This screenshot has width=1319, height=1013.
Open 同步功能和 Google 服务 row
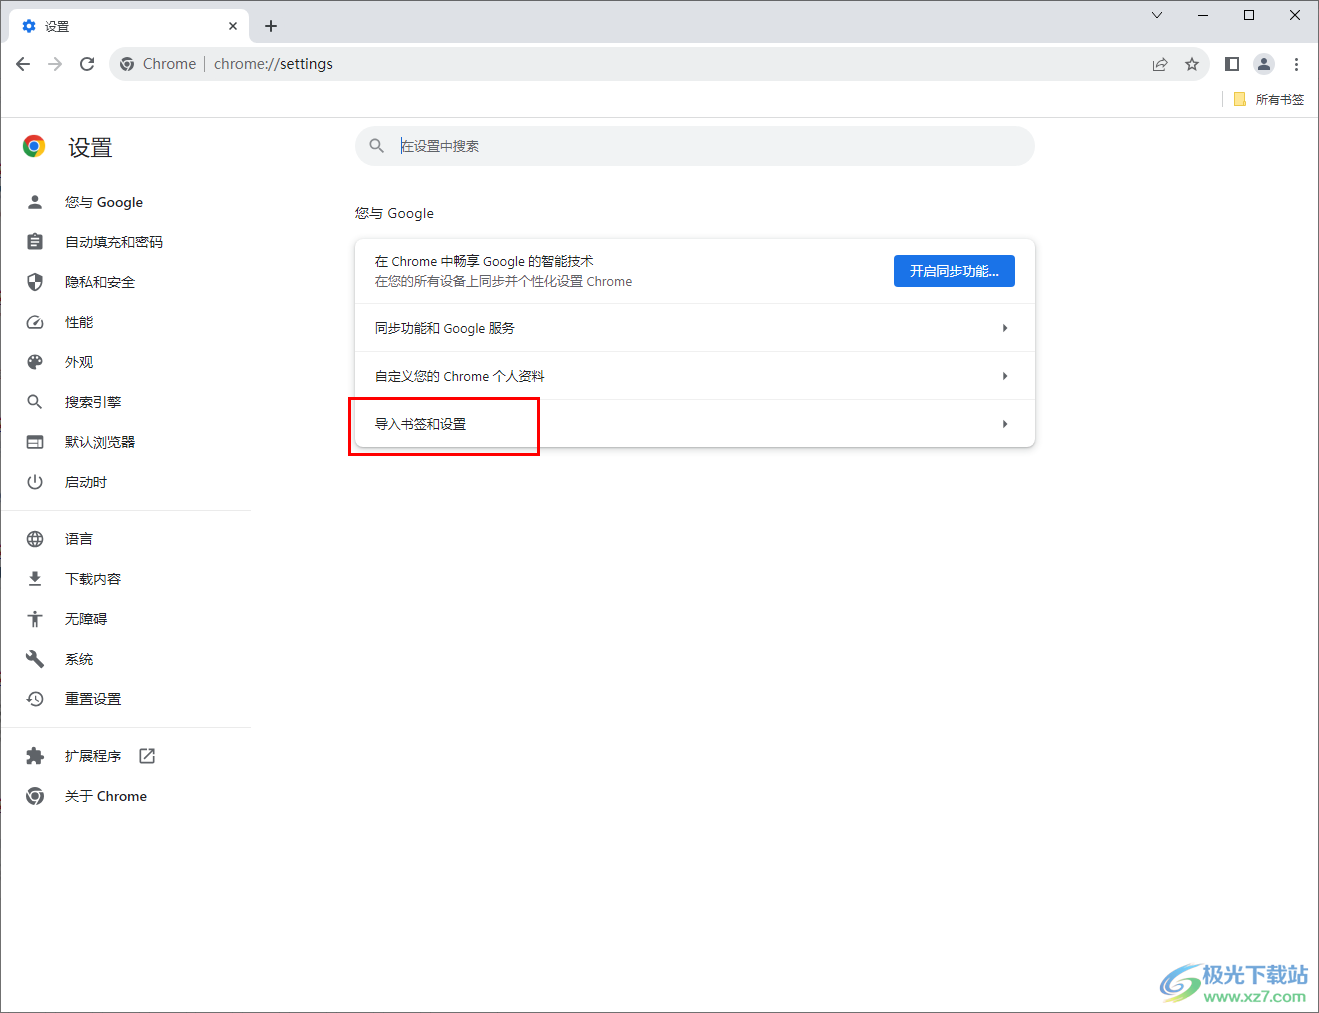(x=695, y=328)
